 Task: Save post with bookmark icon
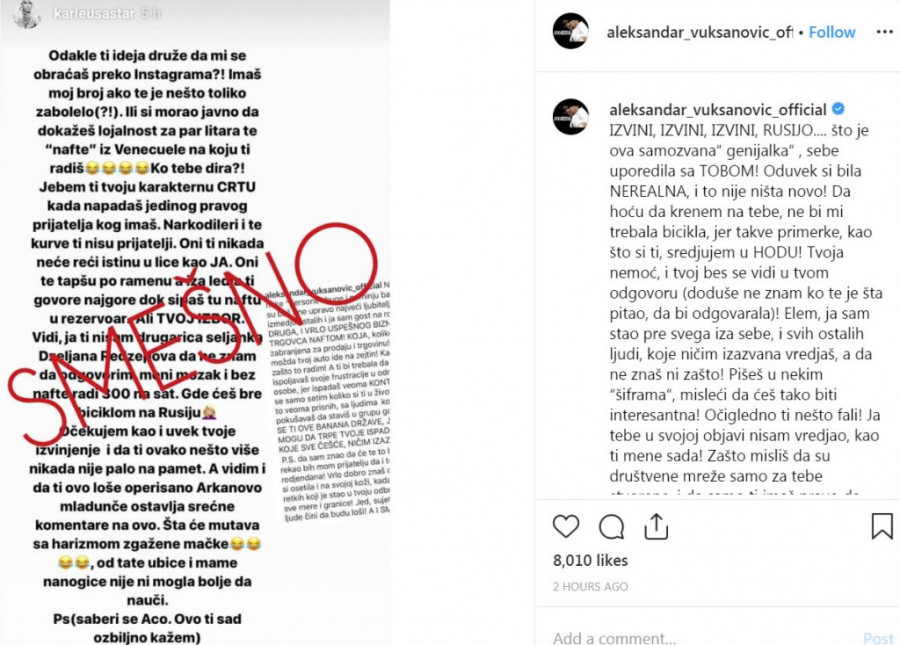pos(882,526)
